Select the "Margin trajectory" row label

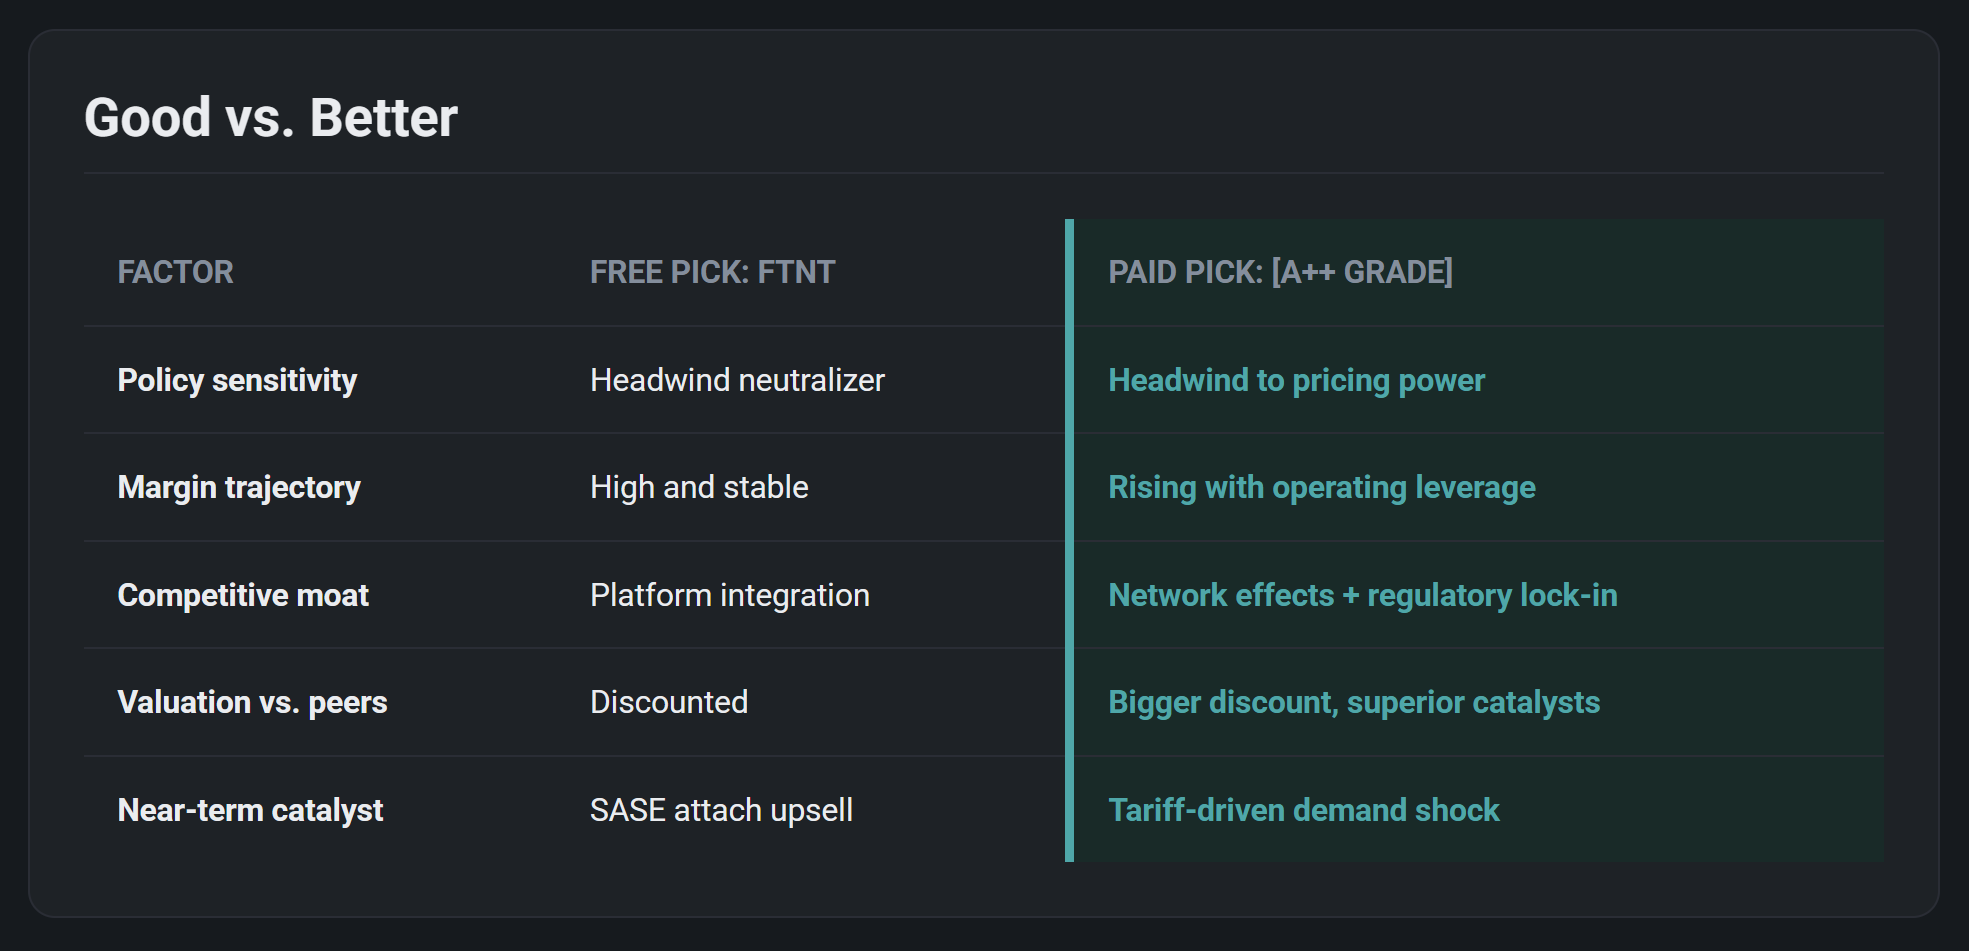coord(239,487)
